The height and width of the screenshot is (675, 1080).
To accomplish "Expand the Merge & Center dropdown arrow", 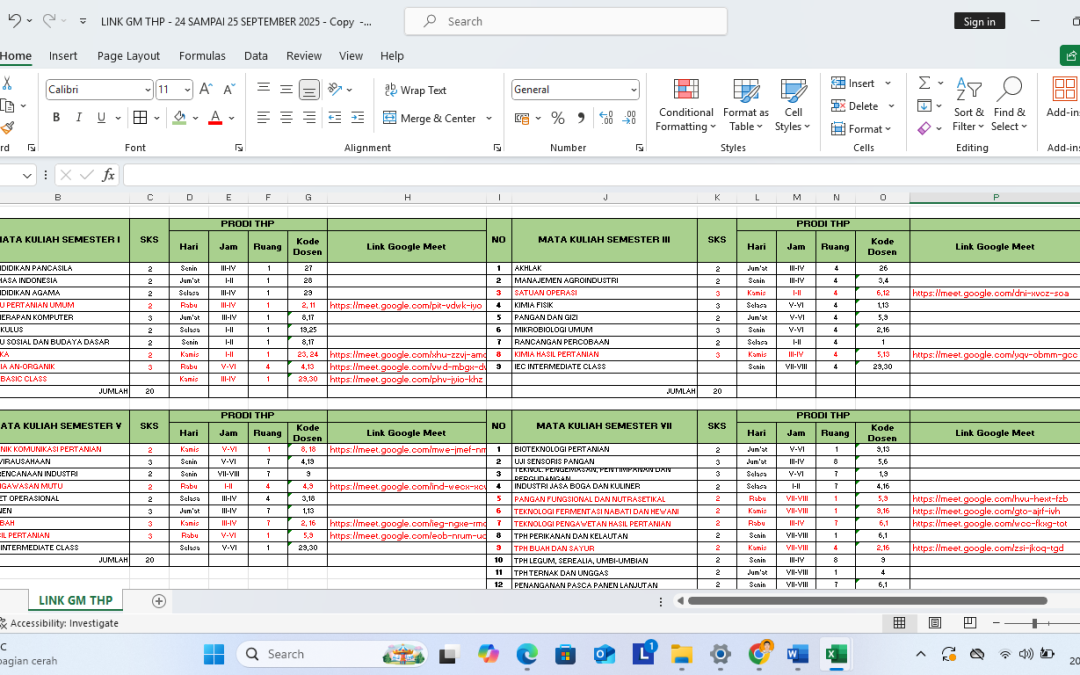I will point(489,118).
